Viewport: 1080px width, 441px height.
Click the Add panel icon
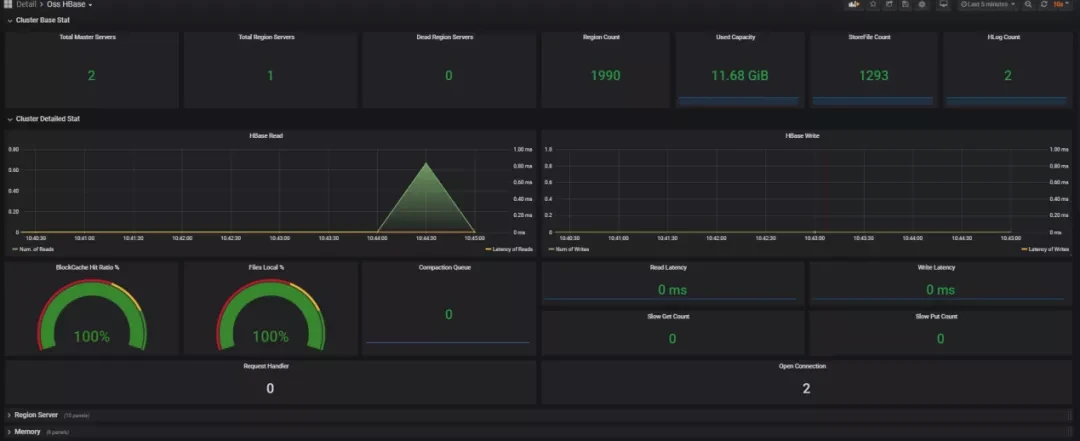pos(854,5)
